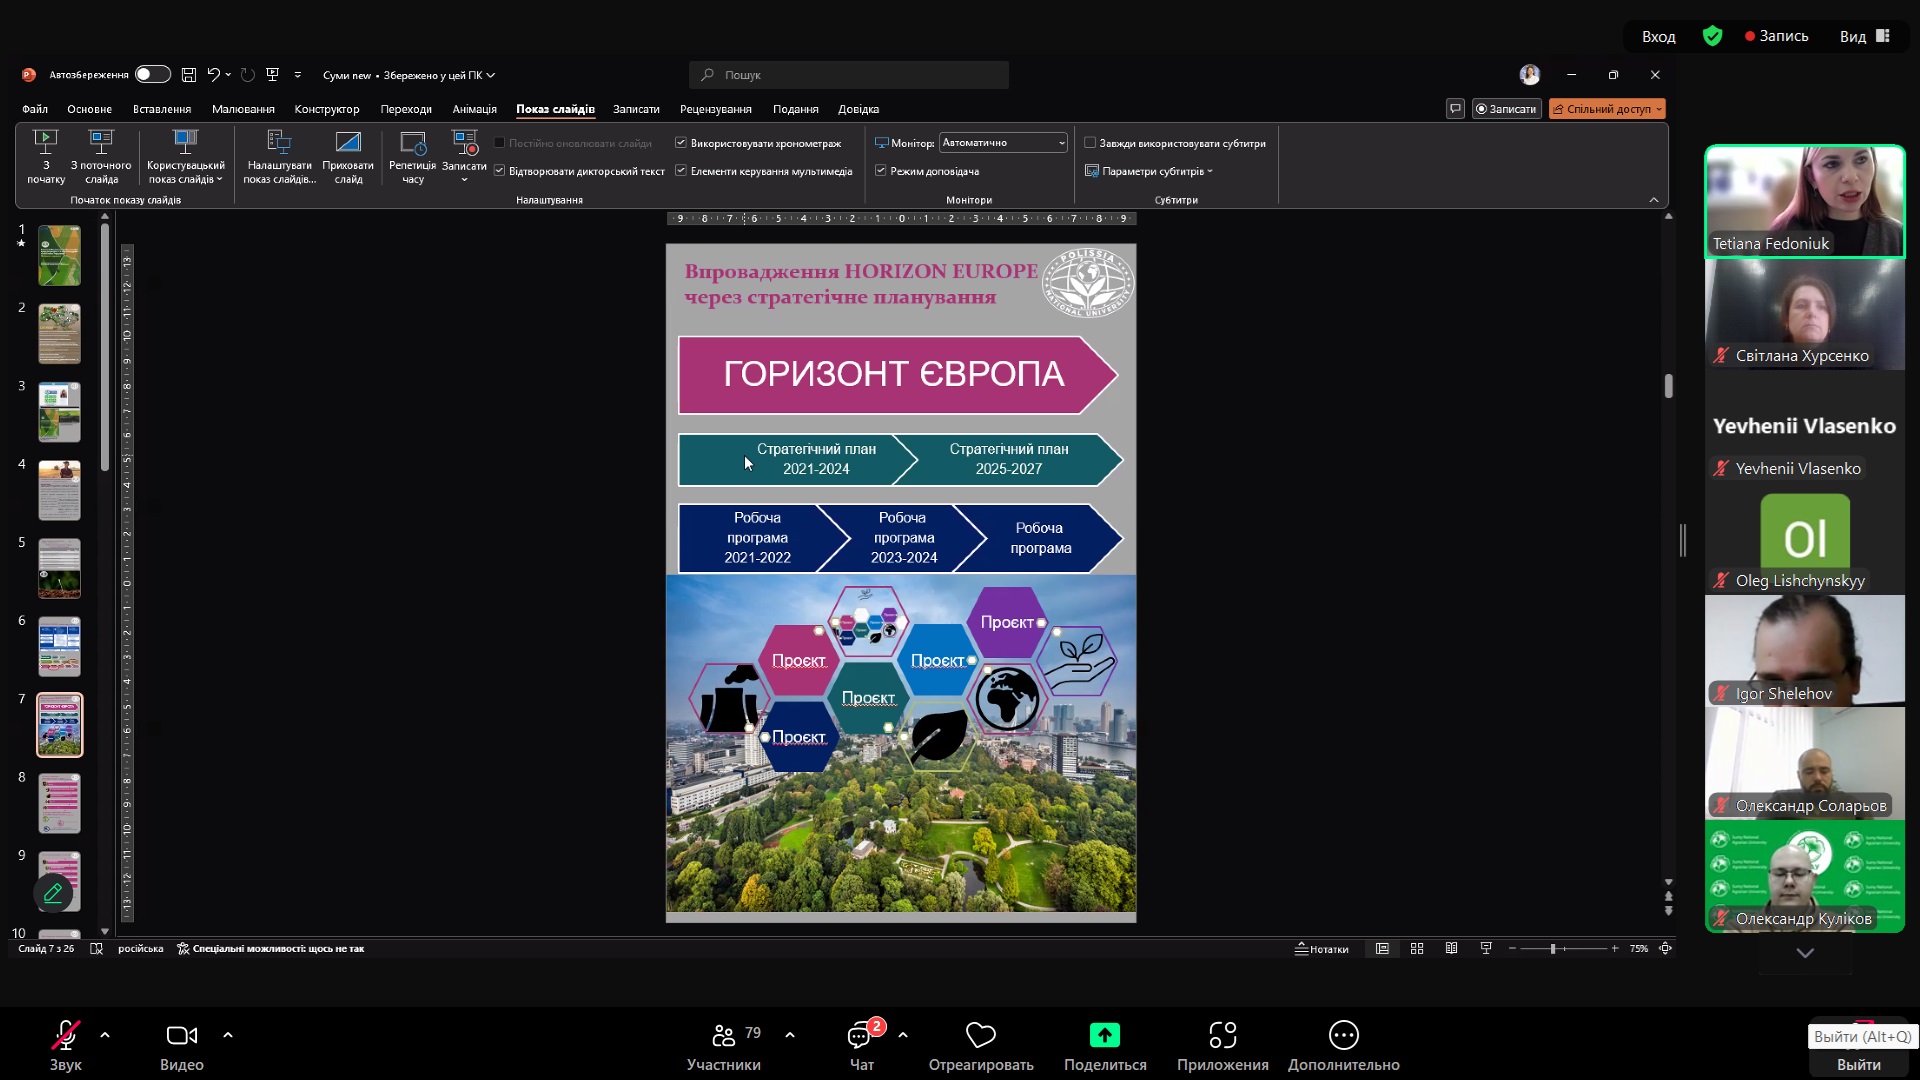Image resolution: width=1920 pixels, height=1080 pixels.
Task: Switch to the Конструктор tab
Action: [x=327, y=109]
